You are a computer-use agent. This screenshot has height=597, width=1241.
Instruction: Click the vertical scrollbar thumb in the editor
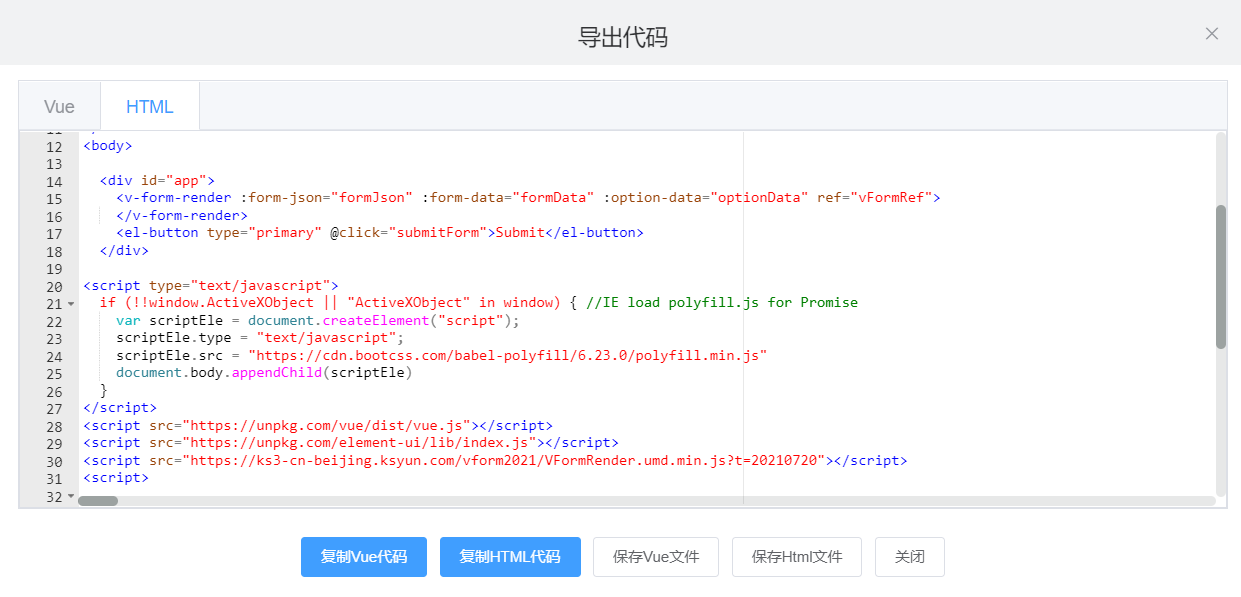pyautogui.click(x=1221, y=277)
